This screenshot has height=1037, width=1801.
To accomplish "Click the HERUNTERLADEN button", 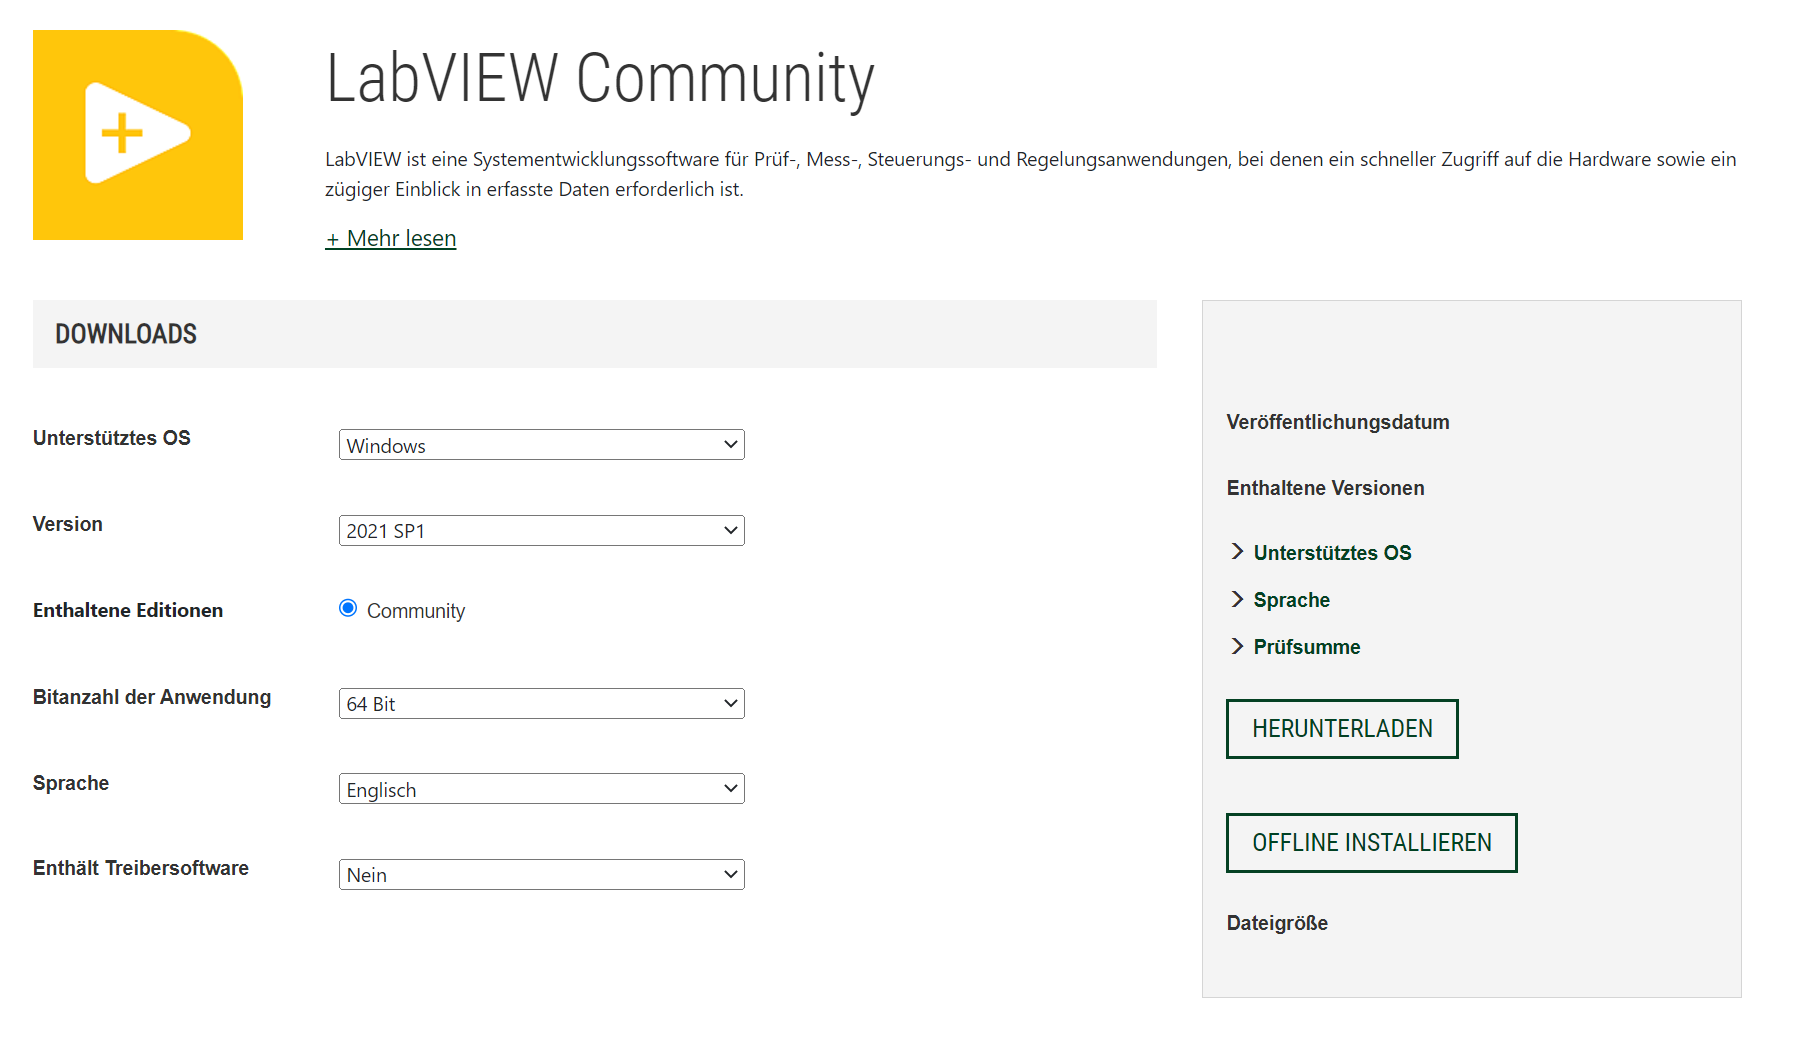I will click(x=1342, y=729).
